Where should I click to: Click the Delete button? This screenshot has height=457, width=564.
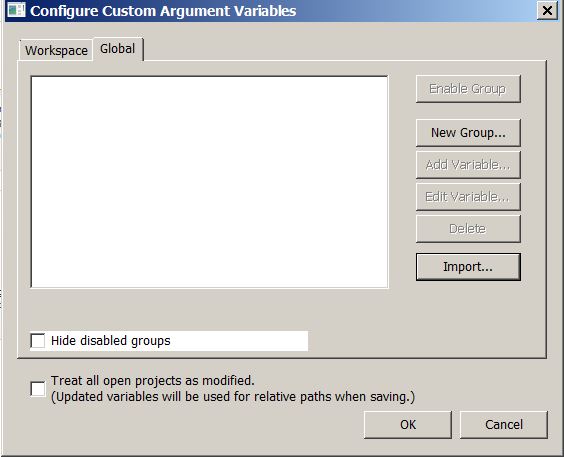468,229
